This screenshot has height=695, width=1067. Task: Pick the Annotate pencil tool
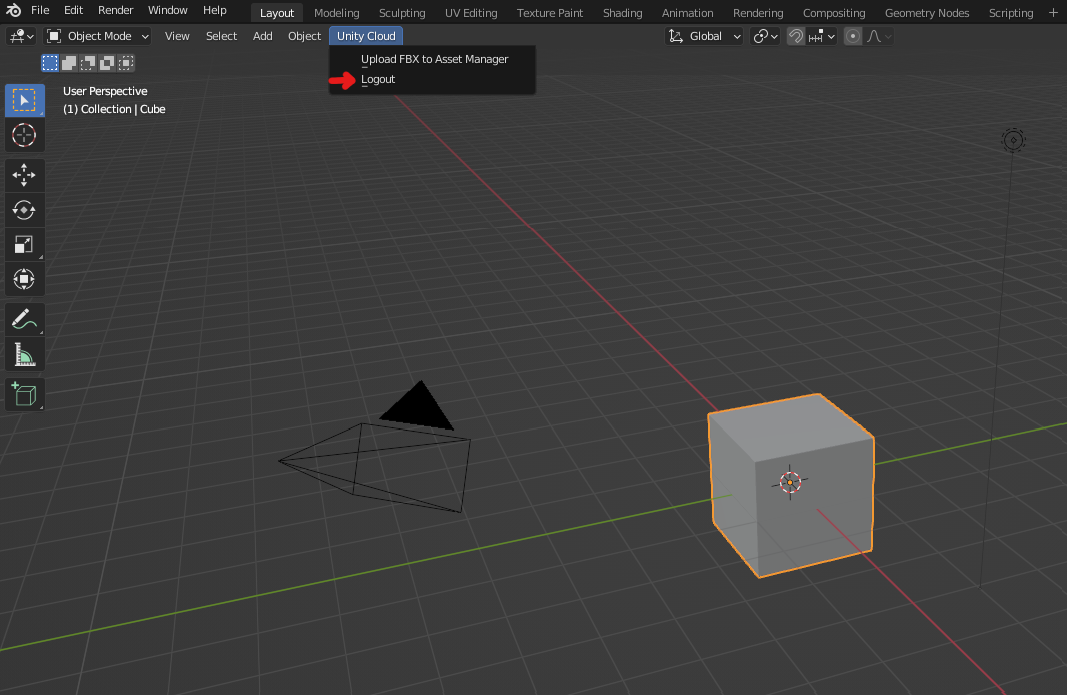click(x=24, y=320)
